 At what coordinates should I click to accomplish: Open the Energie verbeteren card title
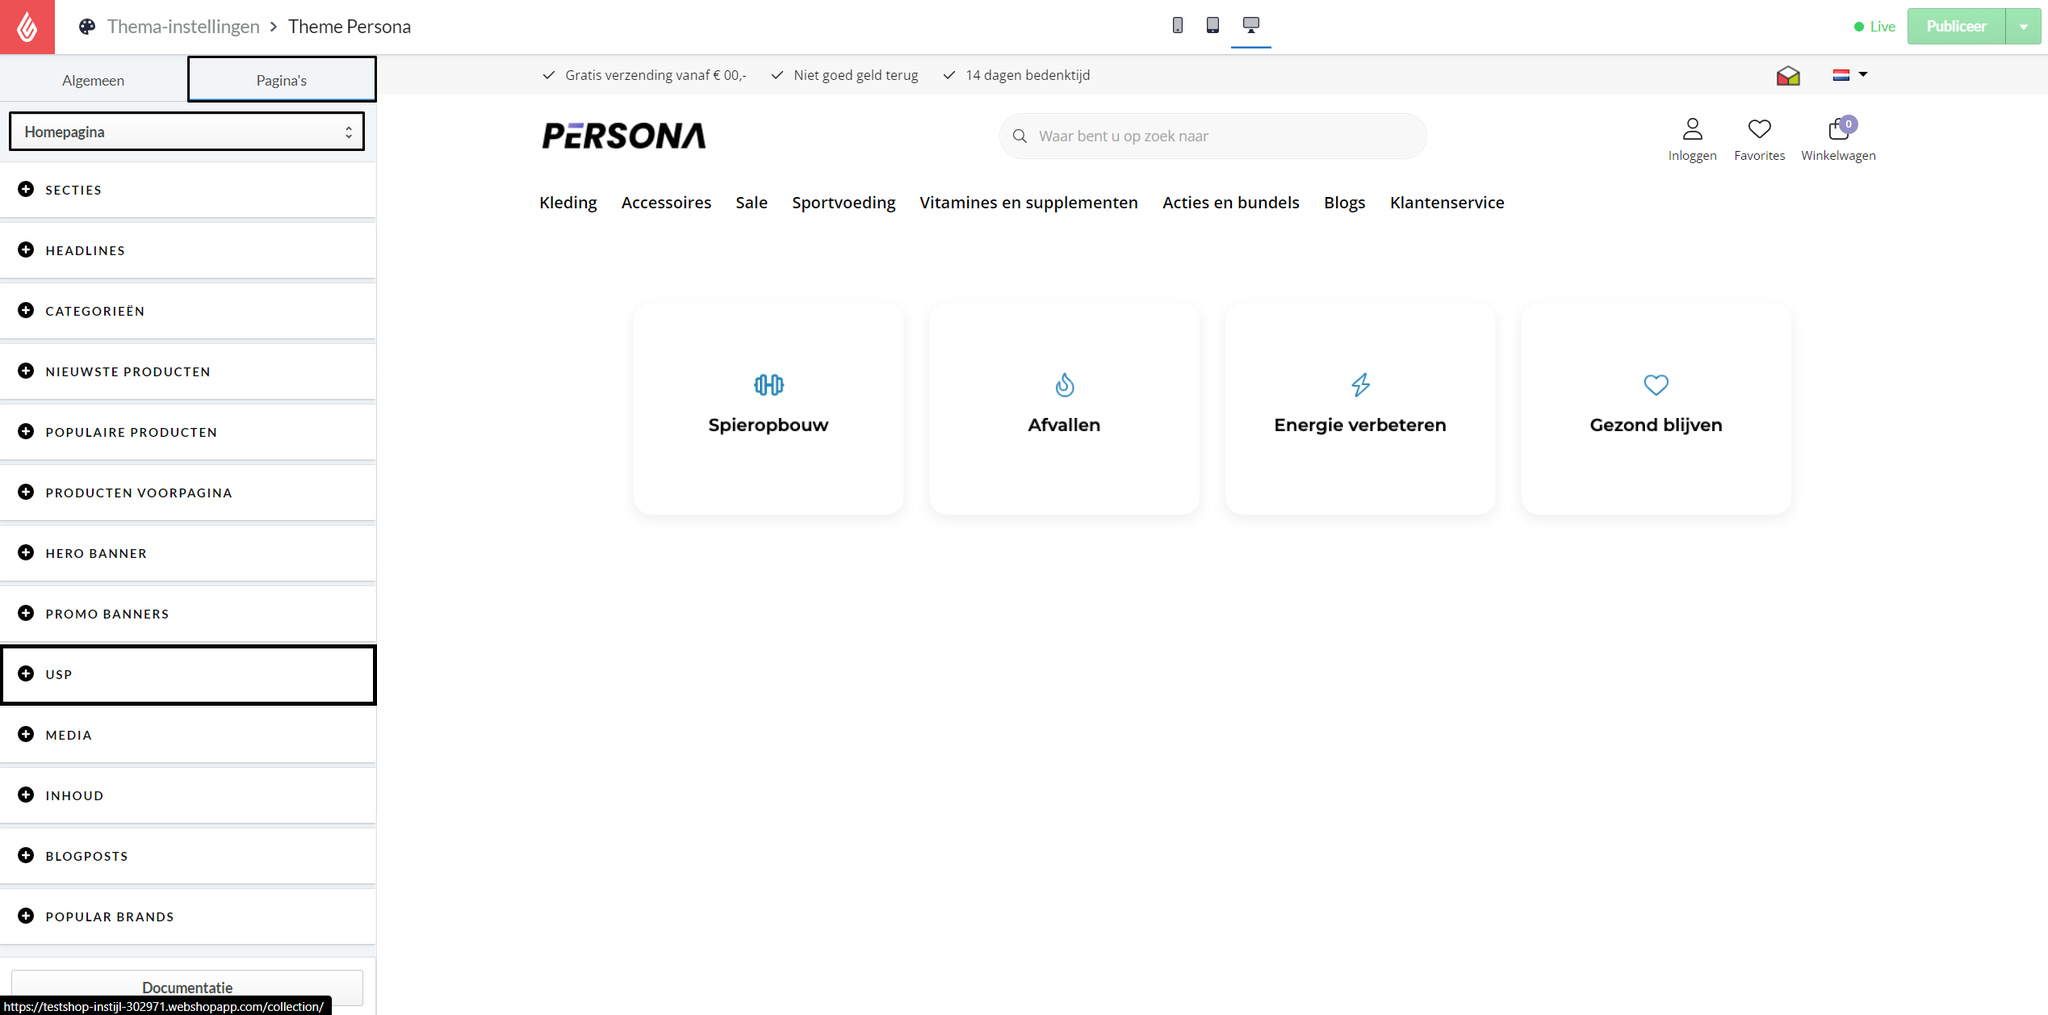pos(1360,425)
